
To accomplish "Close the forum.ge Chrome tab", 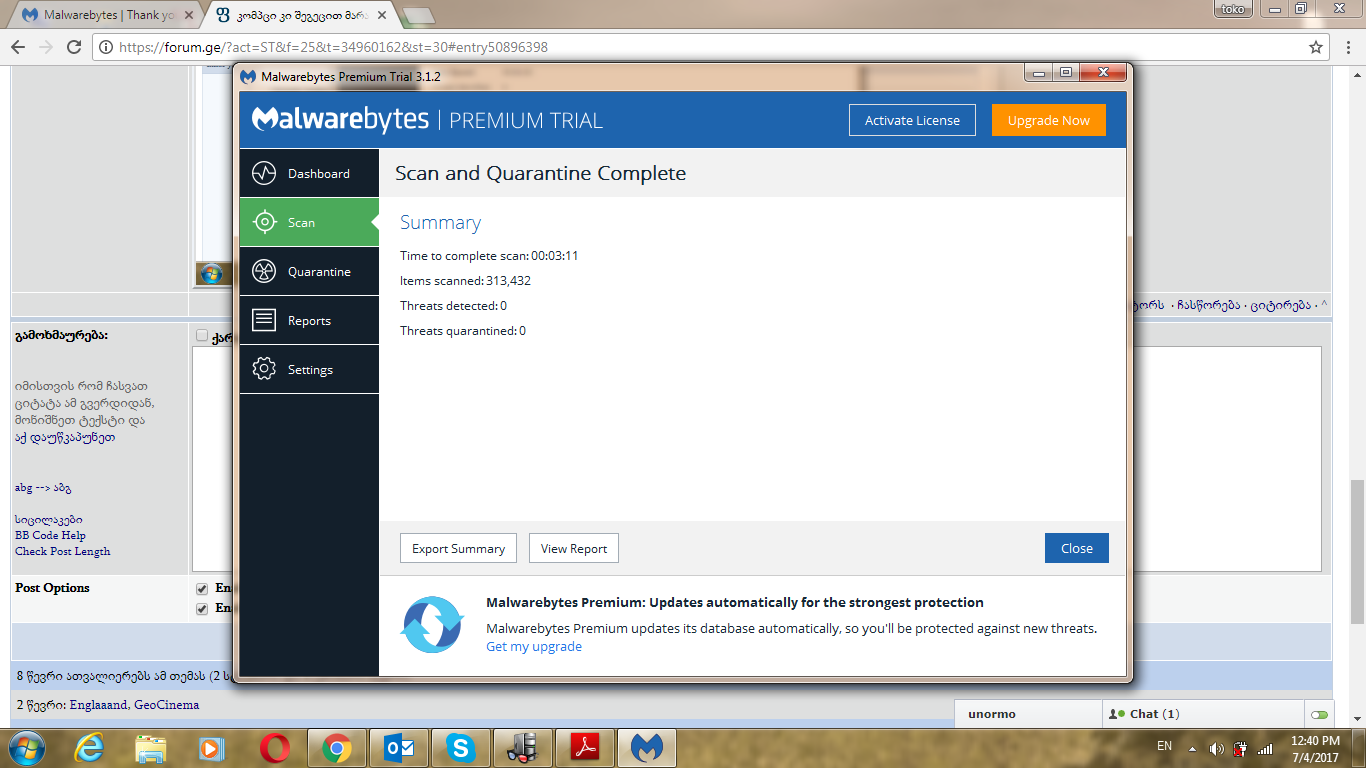I will (x=381, y=15).
